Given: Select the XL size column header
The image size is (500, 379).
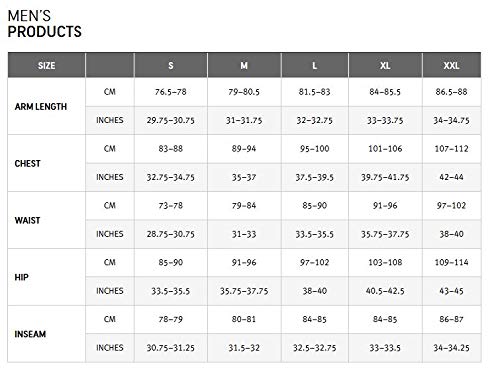Looking at the screenshot, I should click(385, 65).
